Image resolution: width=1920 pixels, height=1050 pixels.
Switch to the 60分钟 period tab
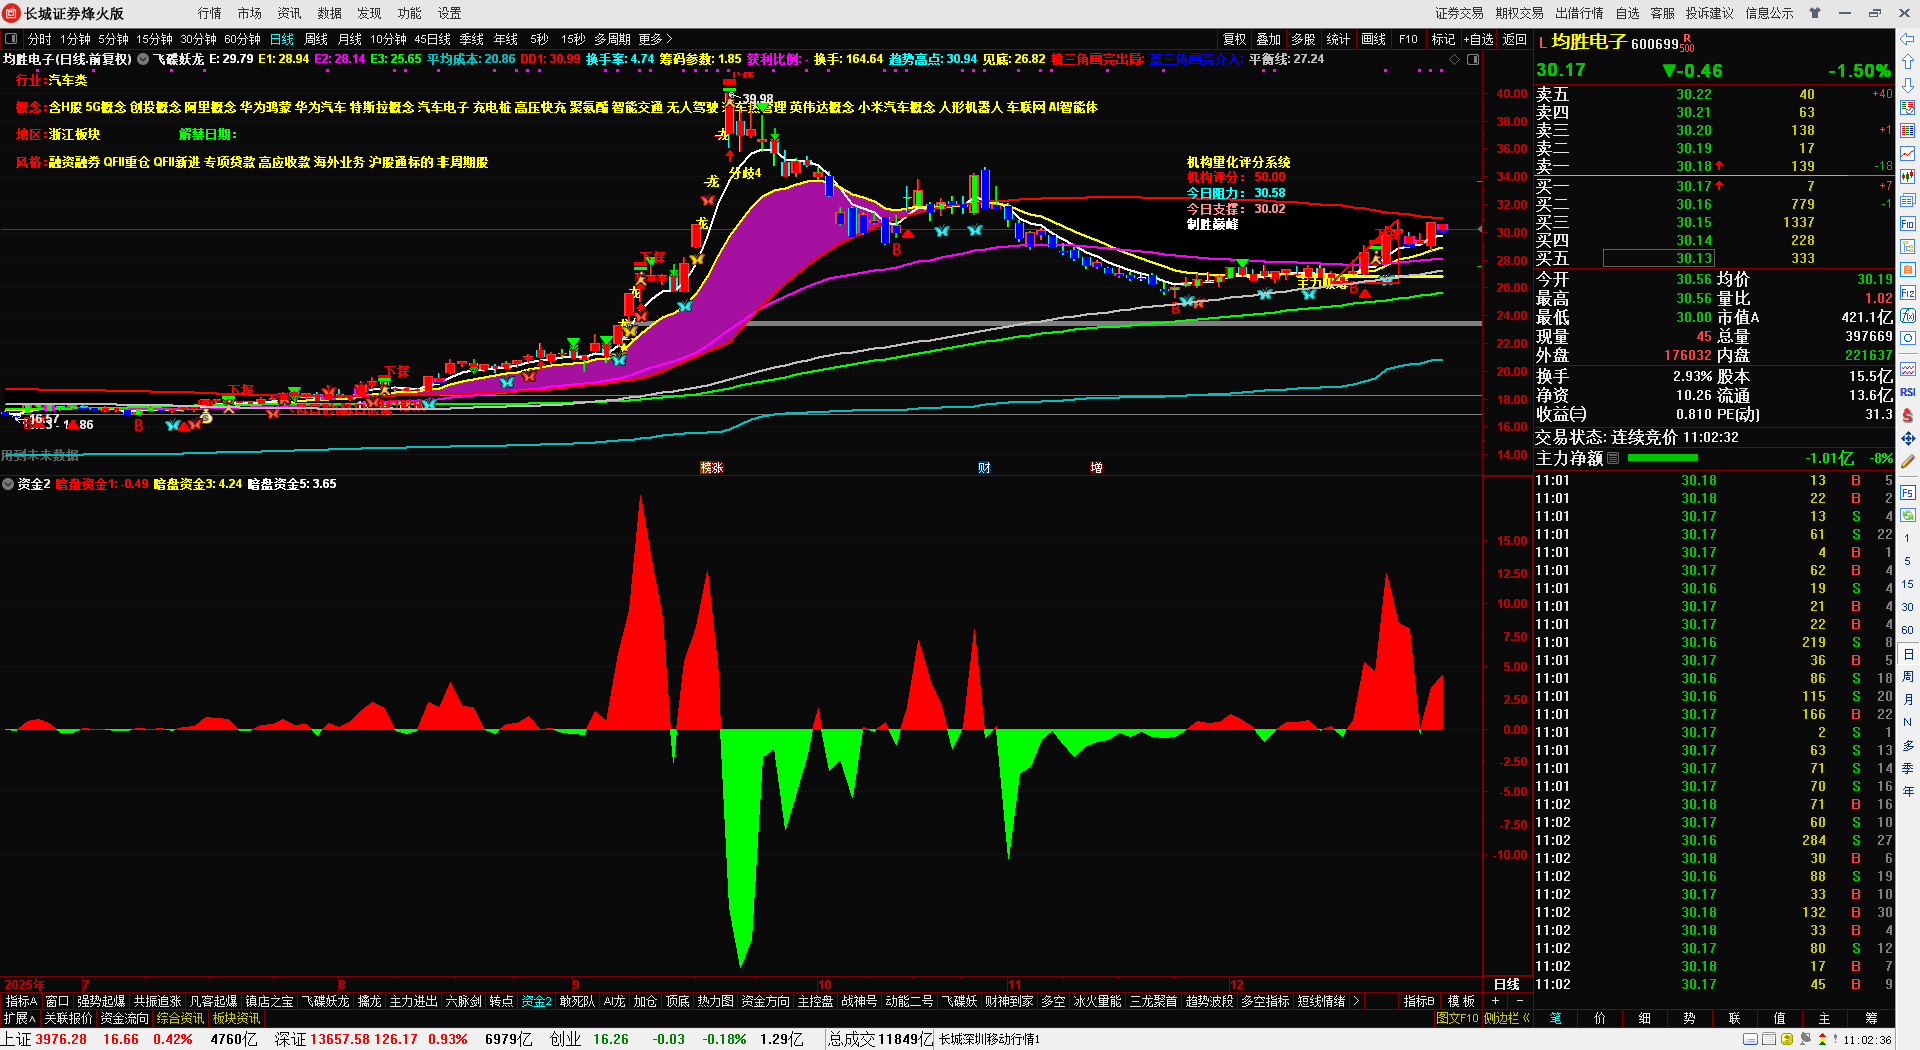point(242,39)
